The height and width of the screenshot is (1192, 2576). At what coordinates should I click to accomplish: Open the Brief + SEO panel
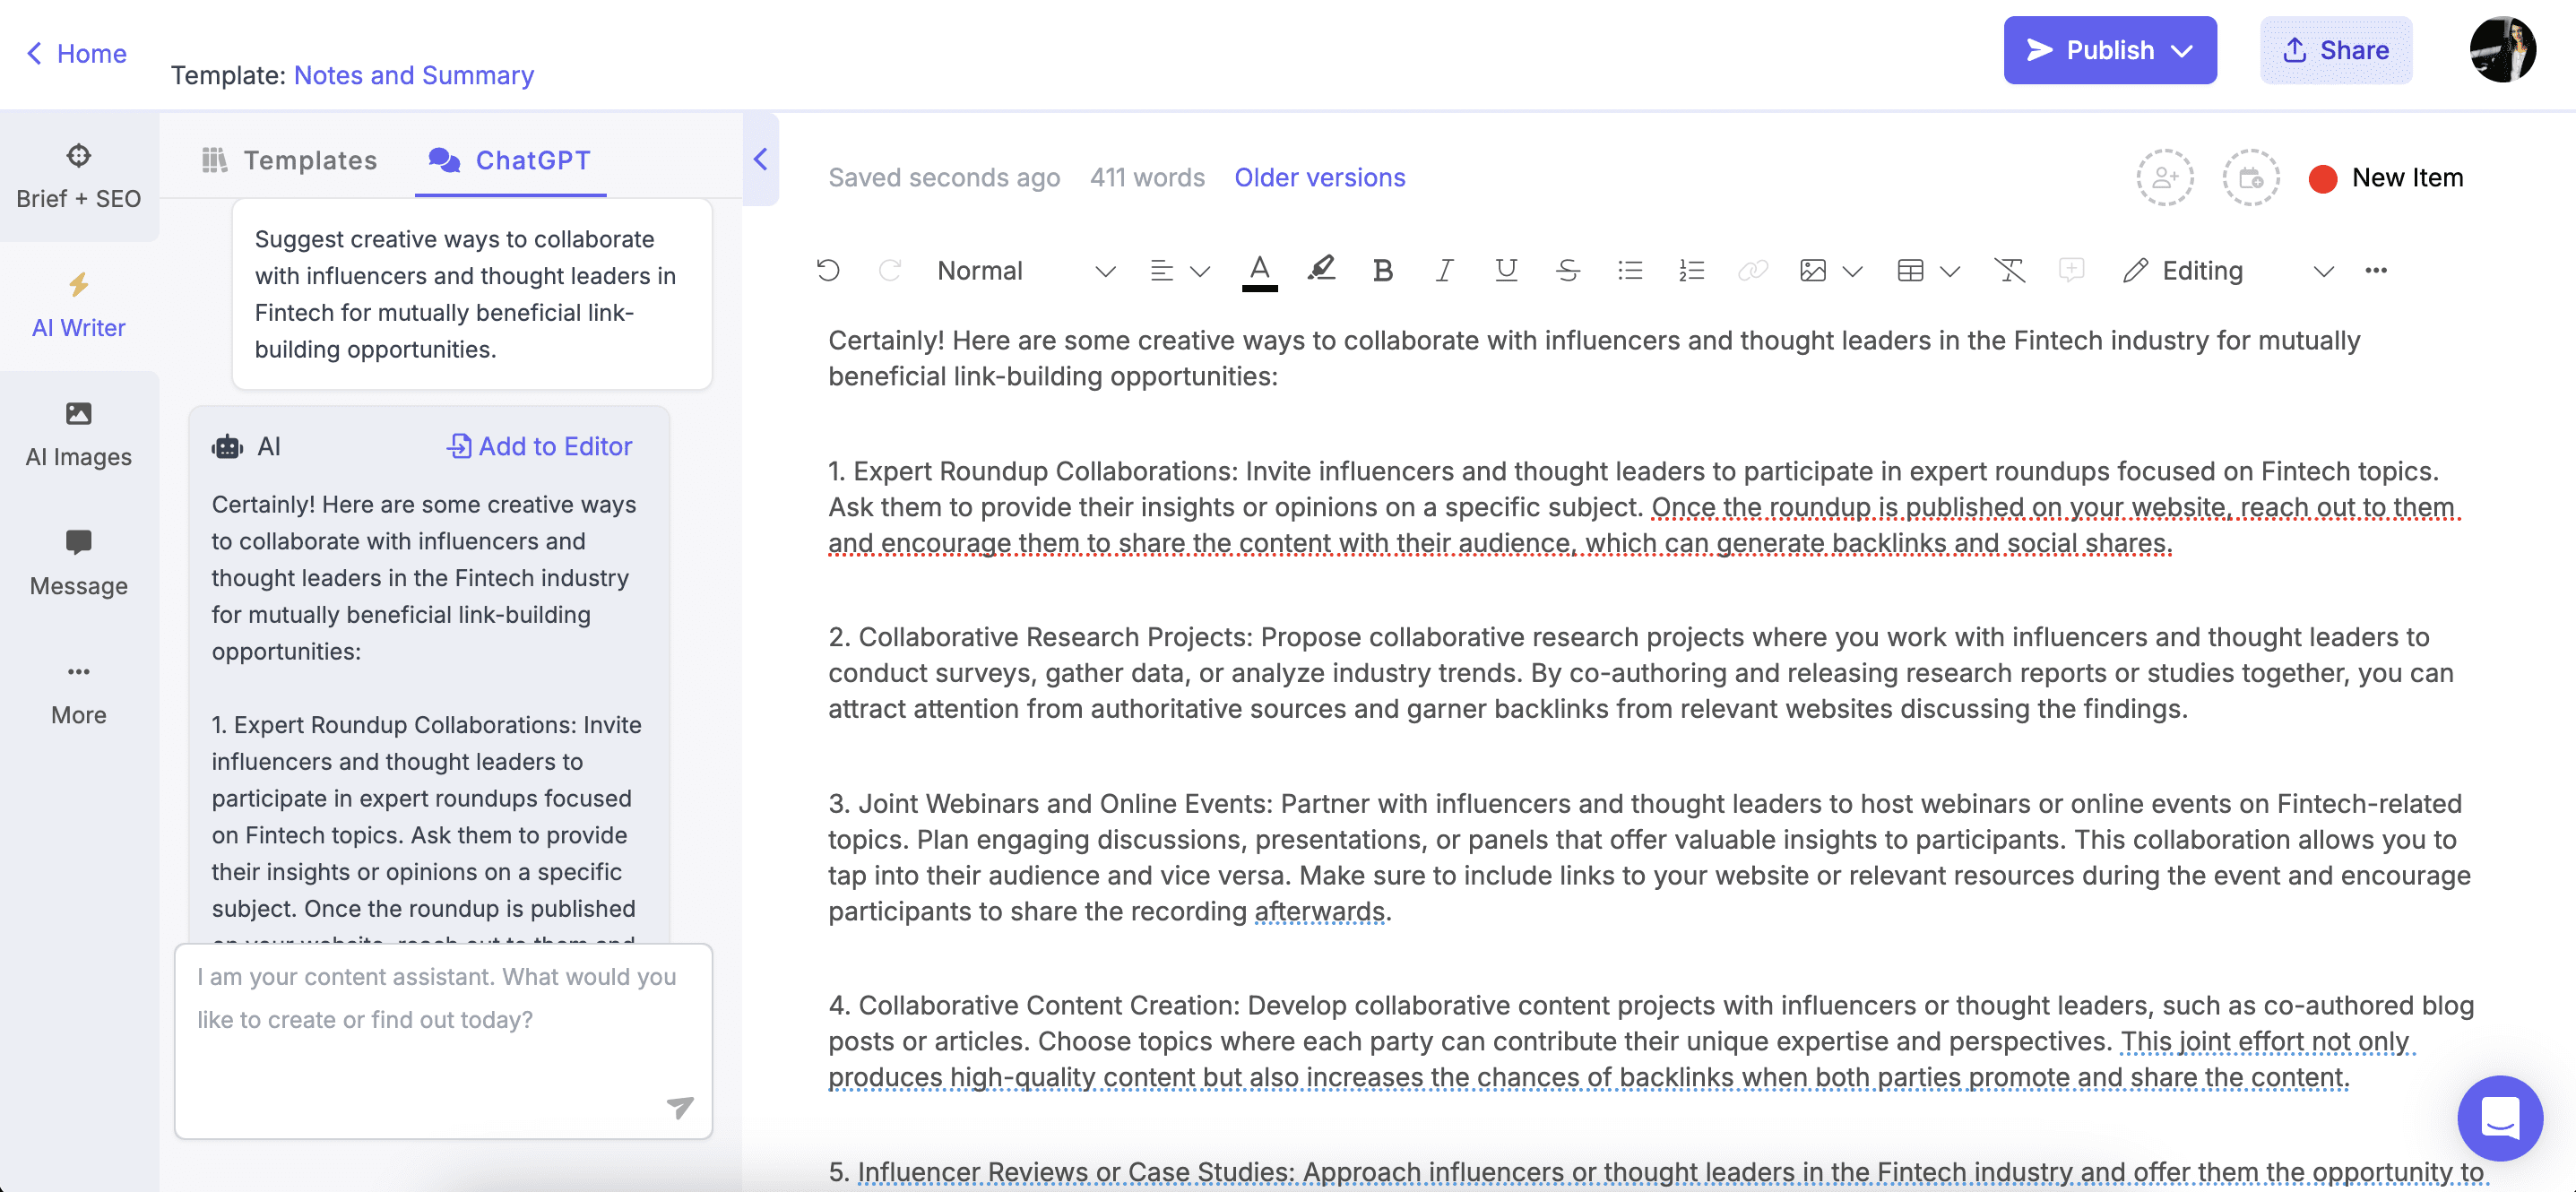click(79, 176)
